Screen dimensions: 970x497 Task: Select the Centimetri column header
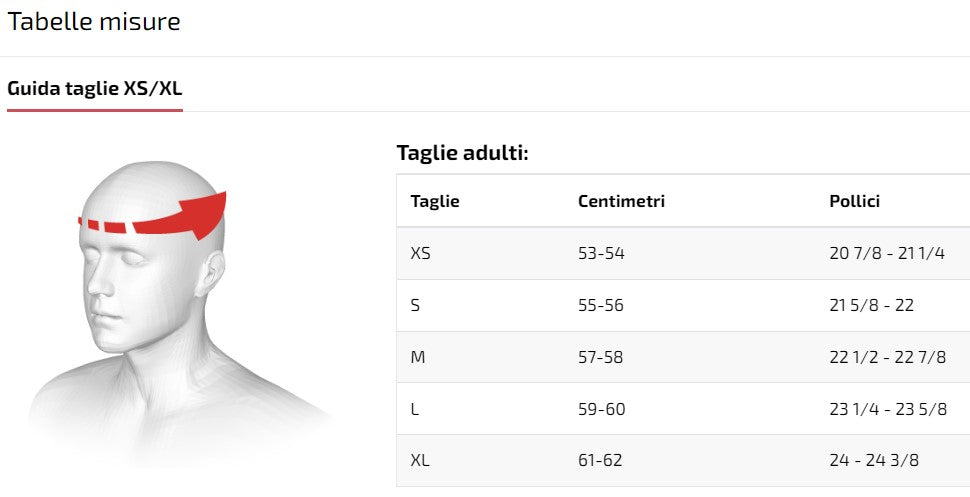tap(621, 201)
